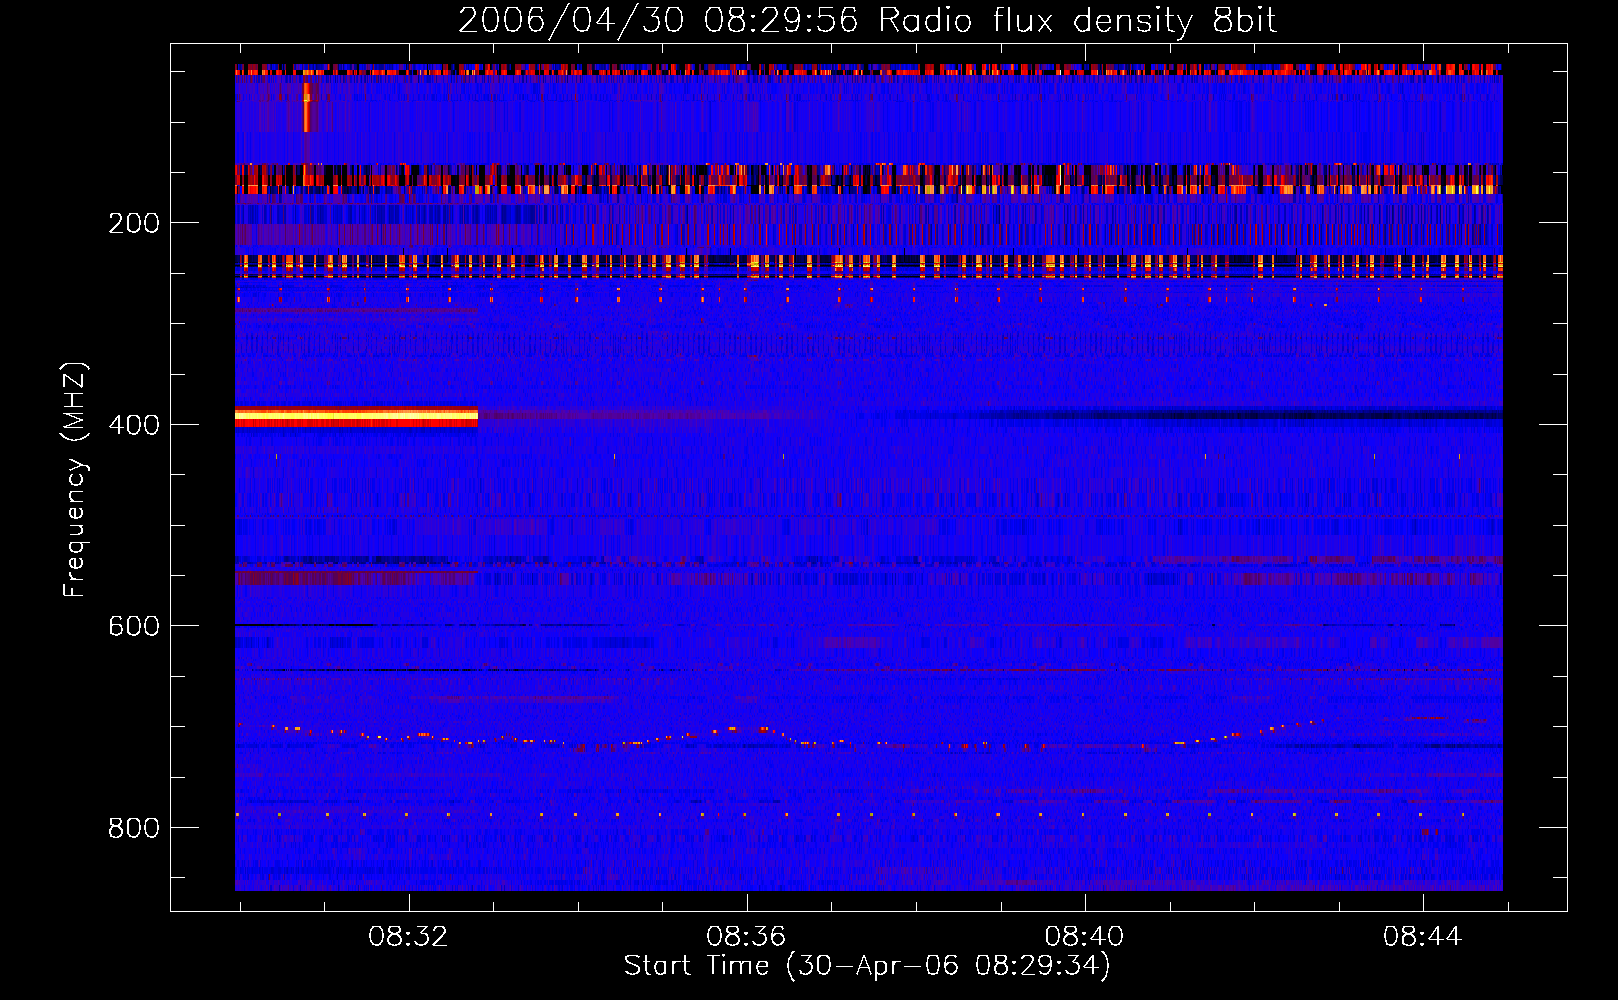1618x1000 pixels.
Task: Click the plot title '2006/04/30 08:29:56 Radio flux density 8bit'
Action: 867,21
